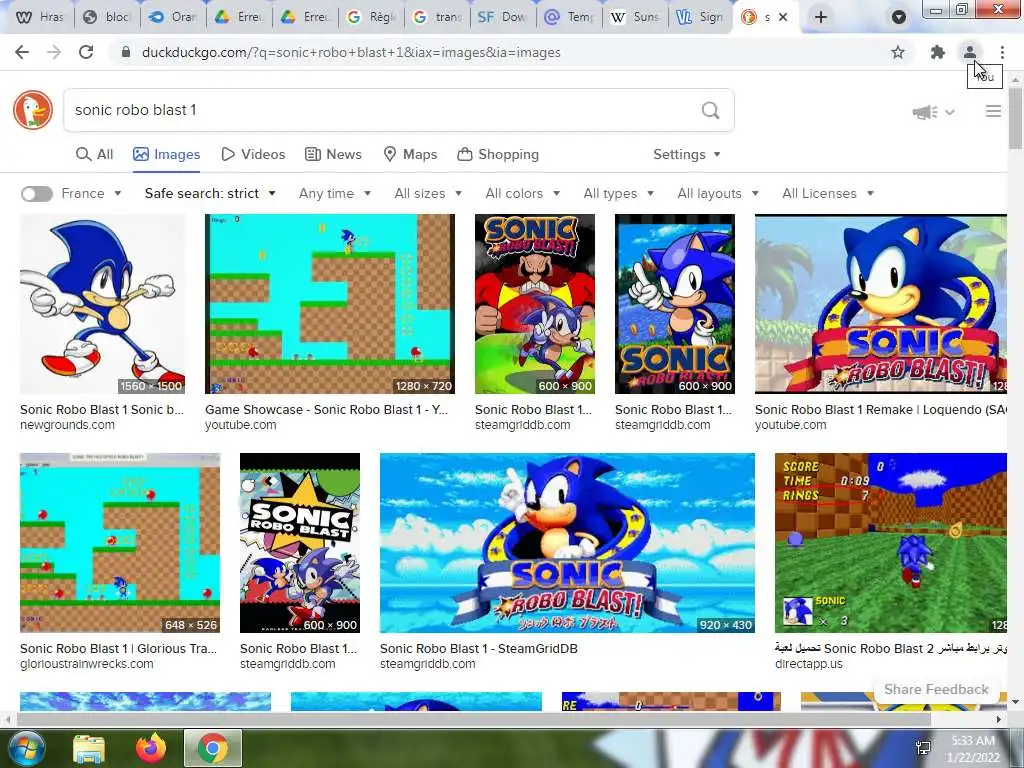Reload the page
The image size is (1024, 768).
[86, 52]
